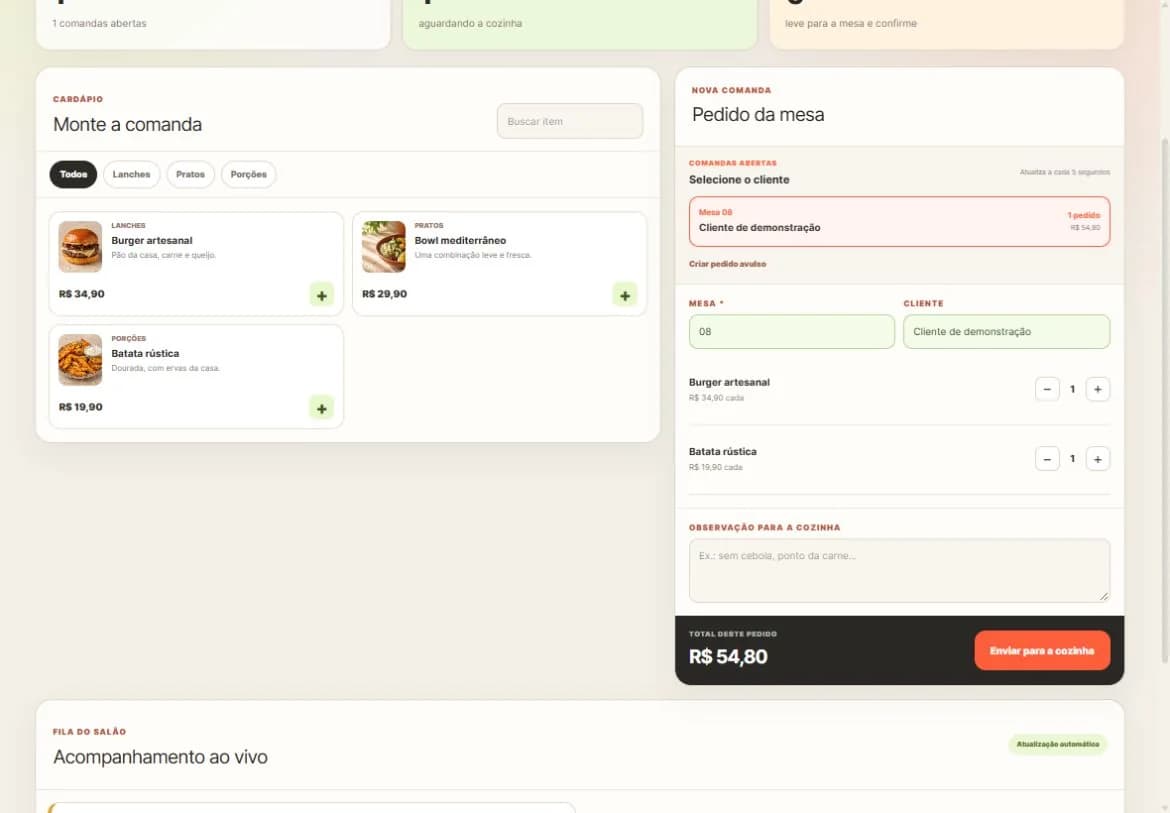Click the Buscar item search field
Screen dimensions: 1170x813
click(x=570, y=121)
